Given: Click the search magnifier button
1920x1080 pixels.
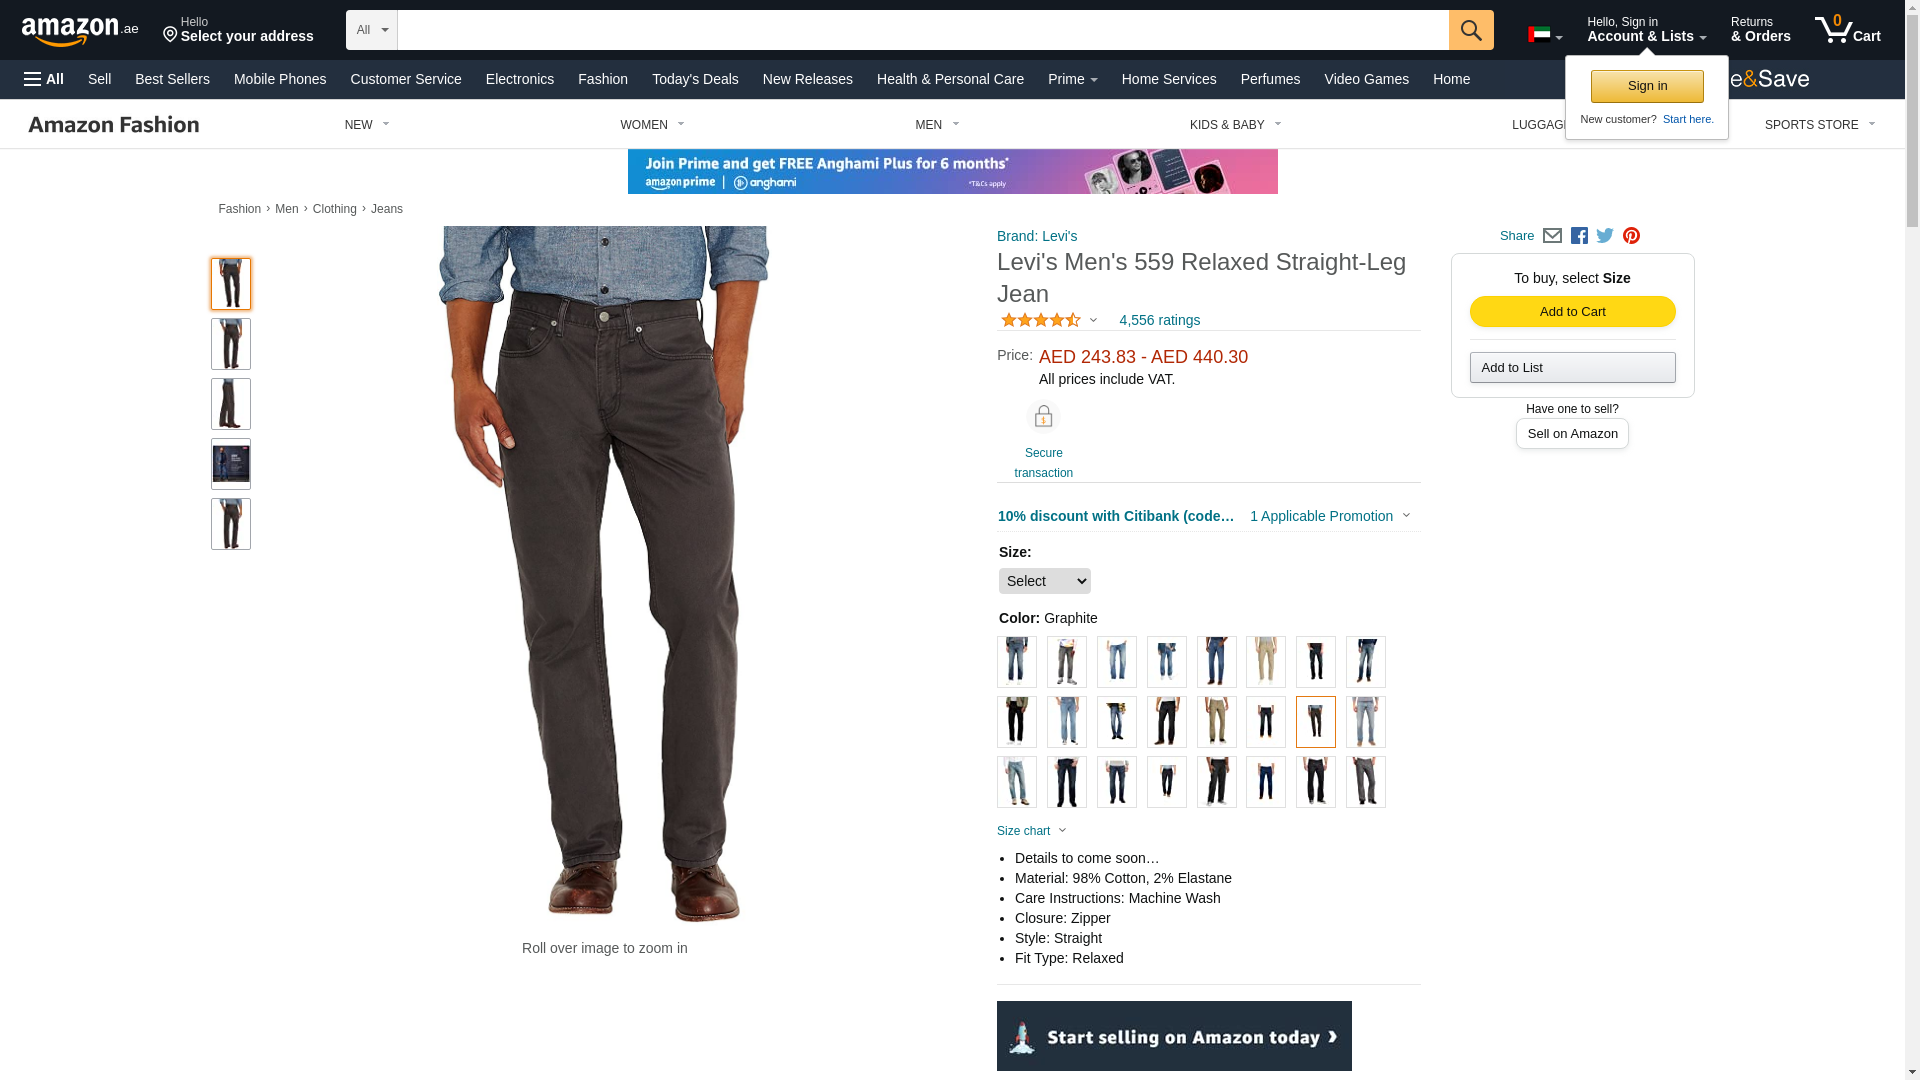Looking at the screenshot, I should [x=1471, y=30].
